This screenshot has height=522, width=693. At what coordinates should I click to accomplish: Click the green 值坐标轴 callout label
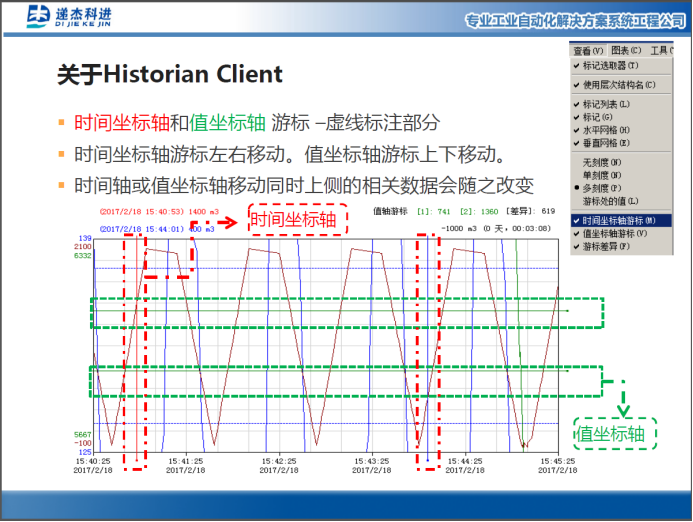(x=615, y=433)
